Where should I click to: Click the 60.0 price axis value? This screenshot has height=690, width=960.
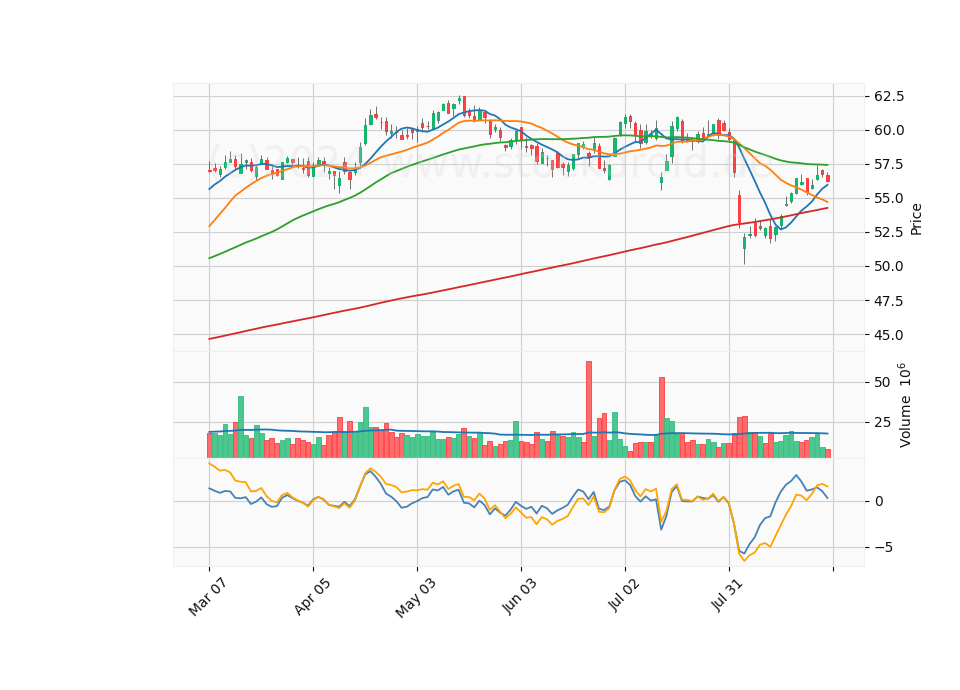point(889,130)
